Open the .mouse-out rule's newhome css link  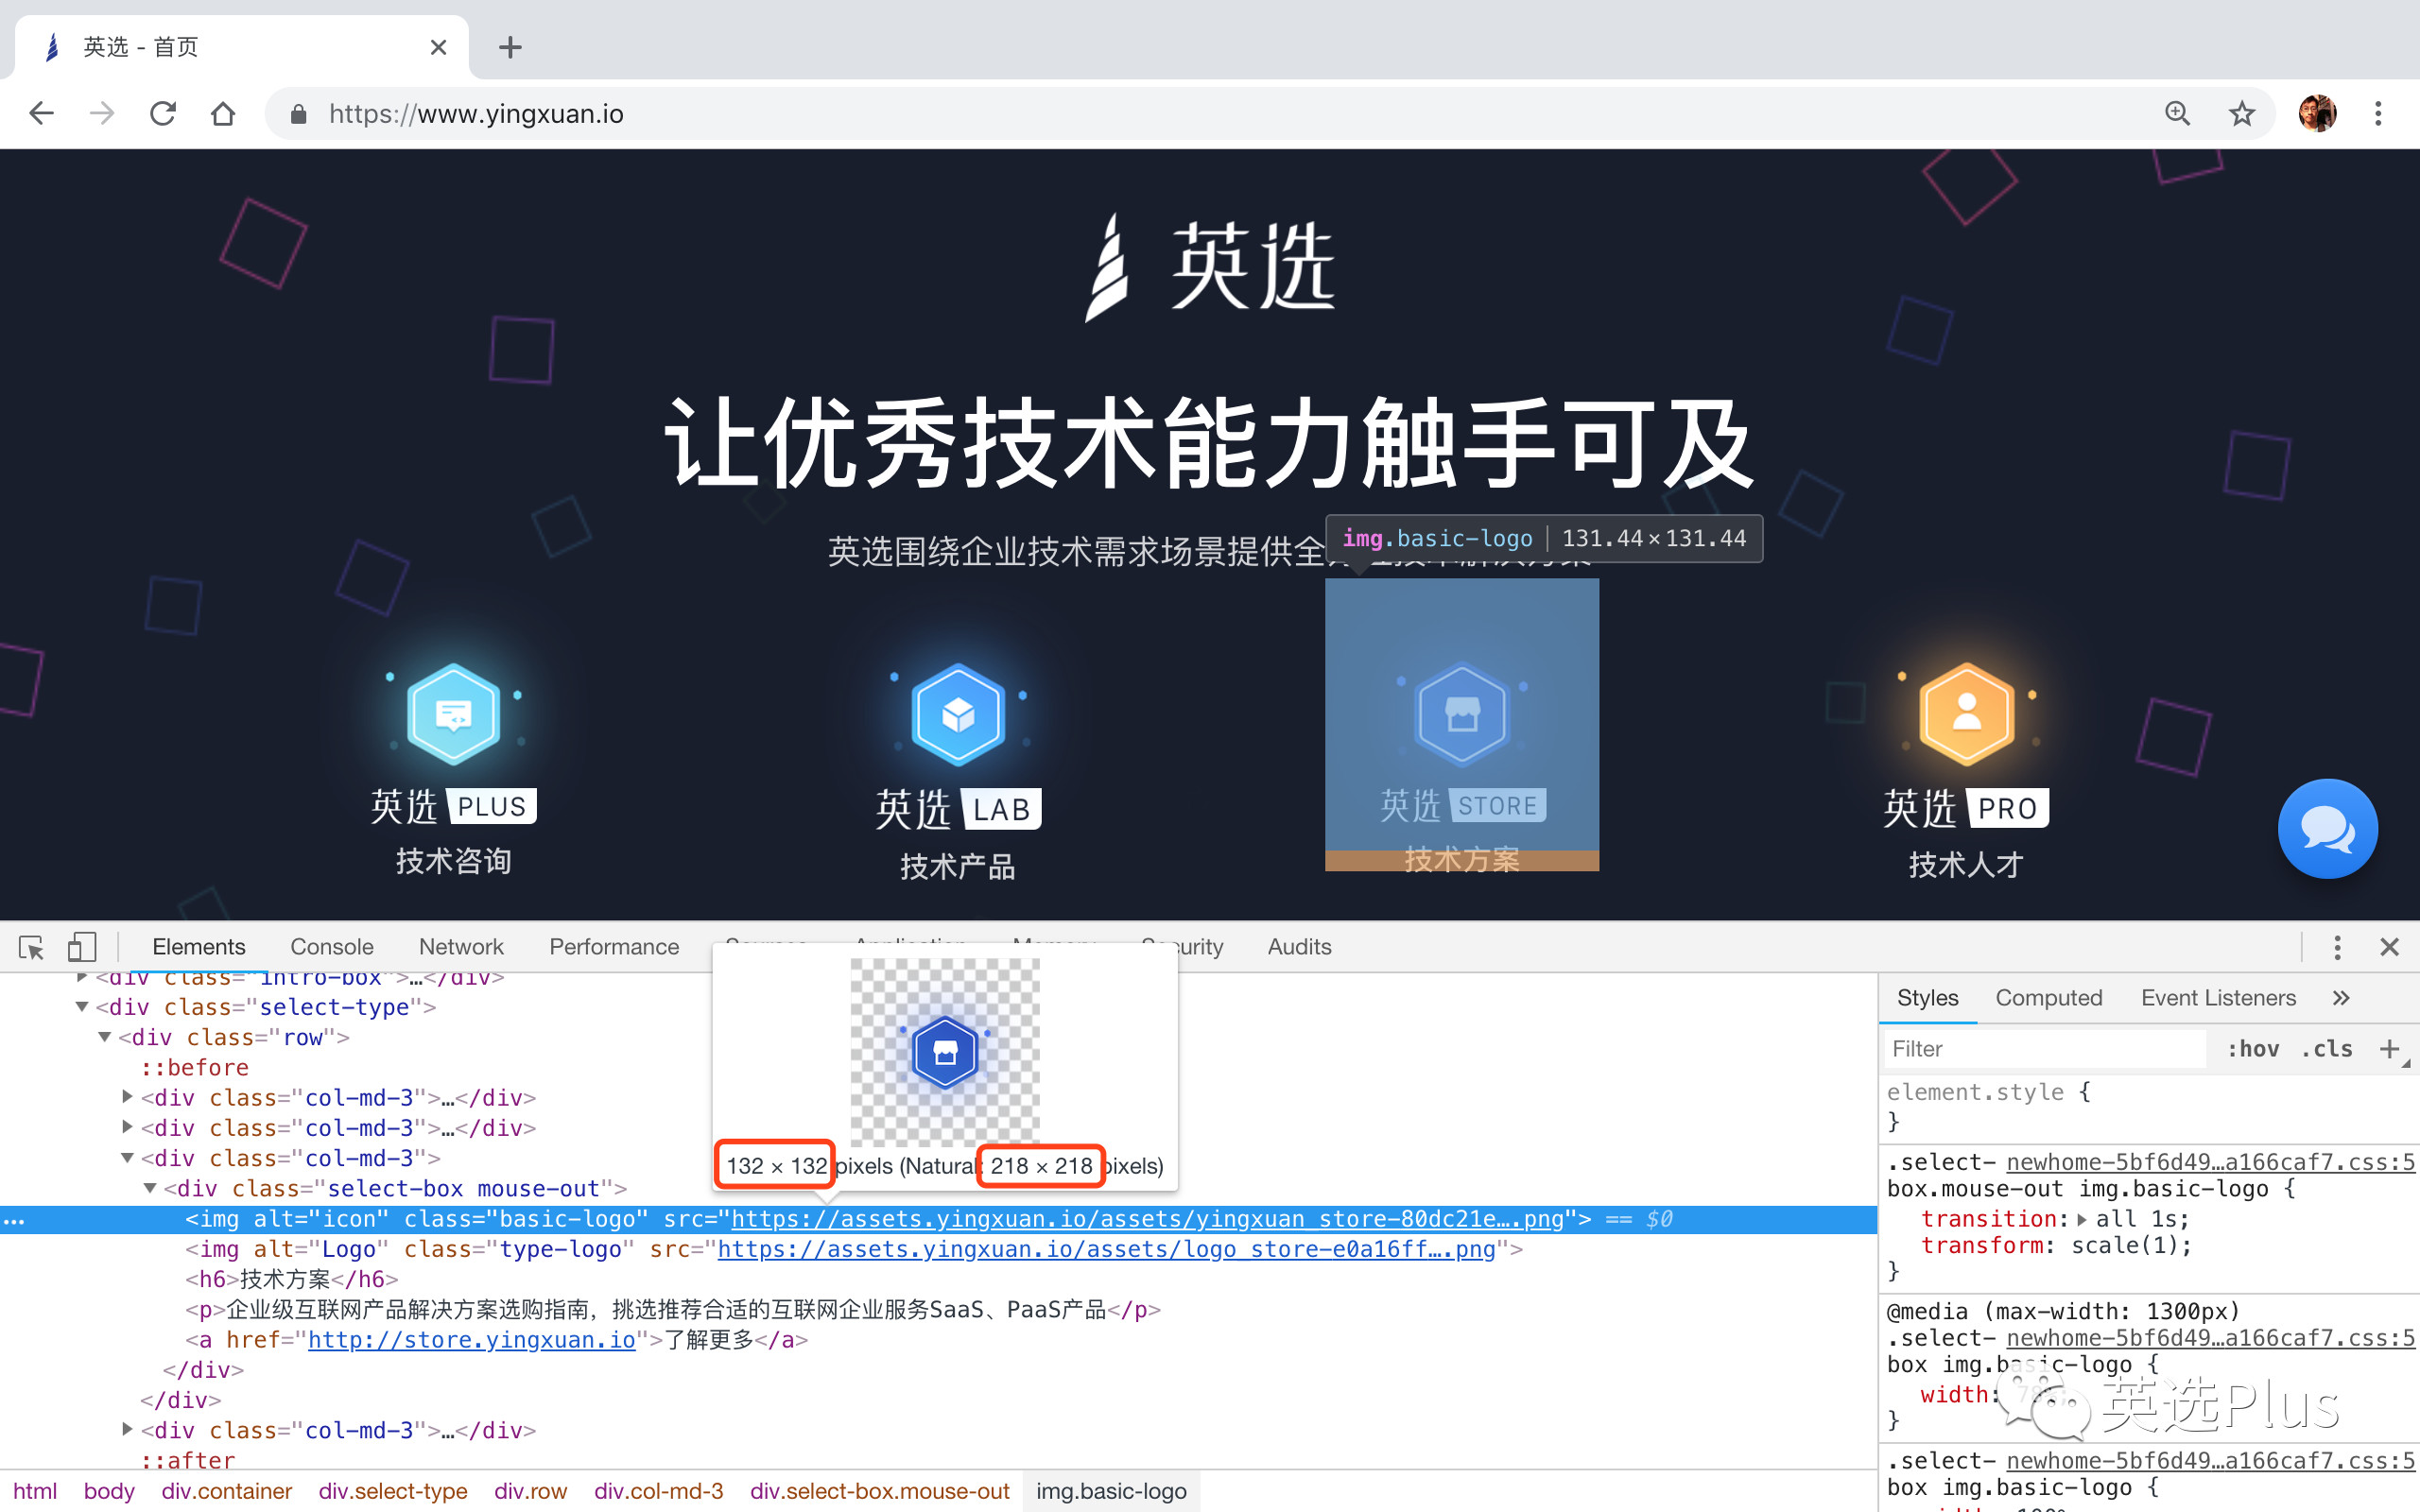pyautogui.click(x=2210, y=1161)
